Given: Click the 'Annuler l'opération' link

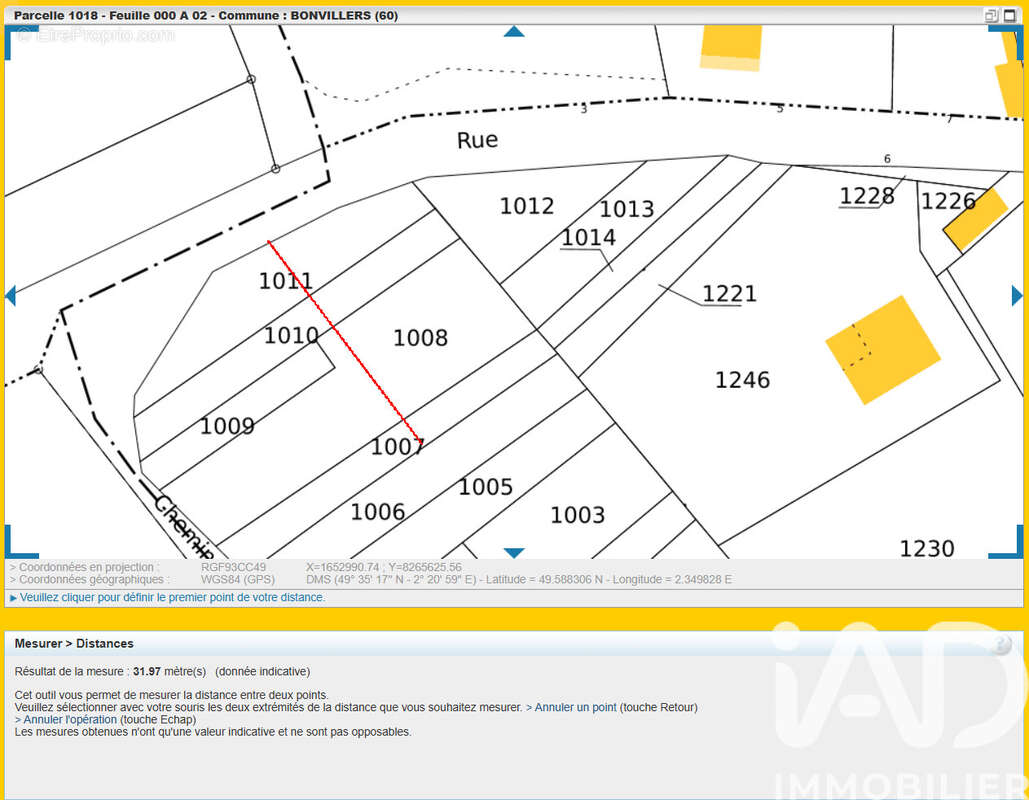Looking at the screenshot, I should (x=66, y=719).
